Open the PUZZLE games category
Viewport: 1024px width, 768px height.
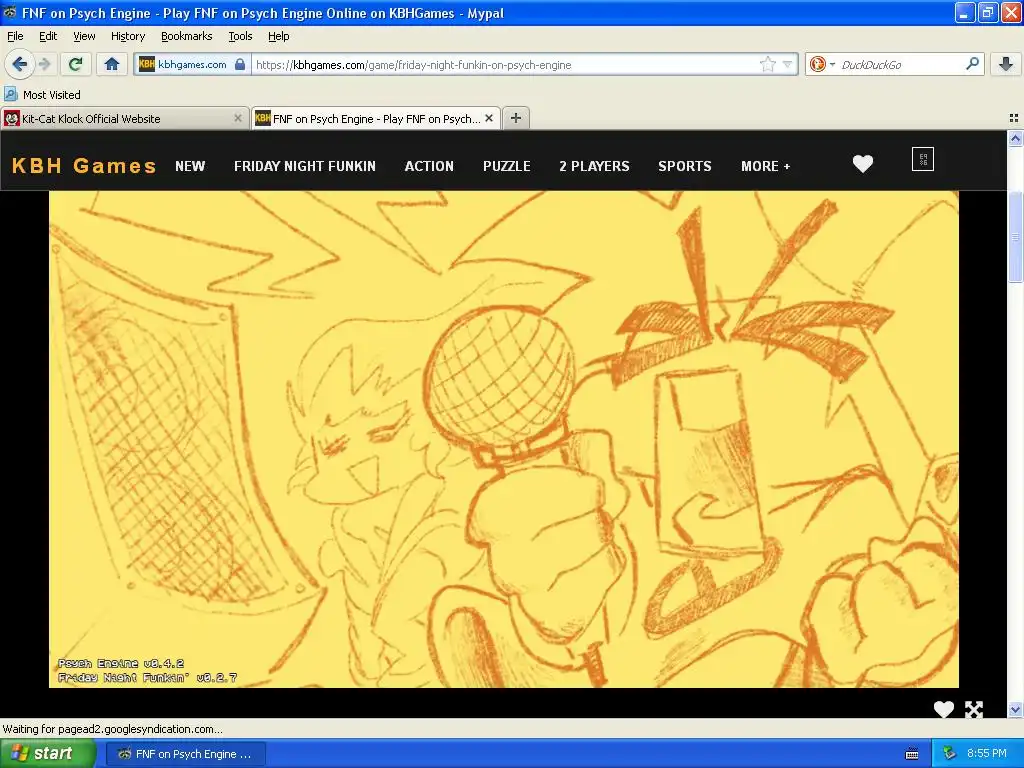click(507, 166)
